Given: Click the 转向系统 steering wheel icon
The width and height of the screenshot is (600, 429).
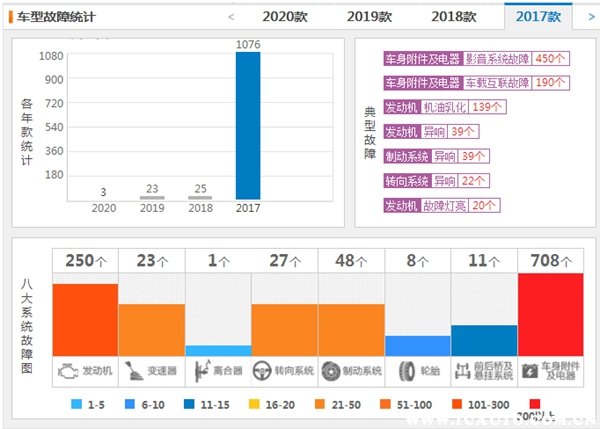Looking at the screenshot, I should click(x=264, y=370).
